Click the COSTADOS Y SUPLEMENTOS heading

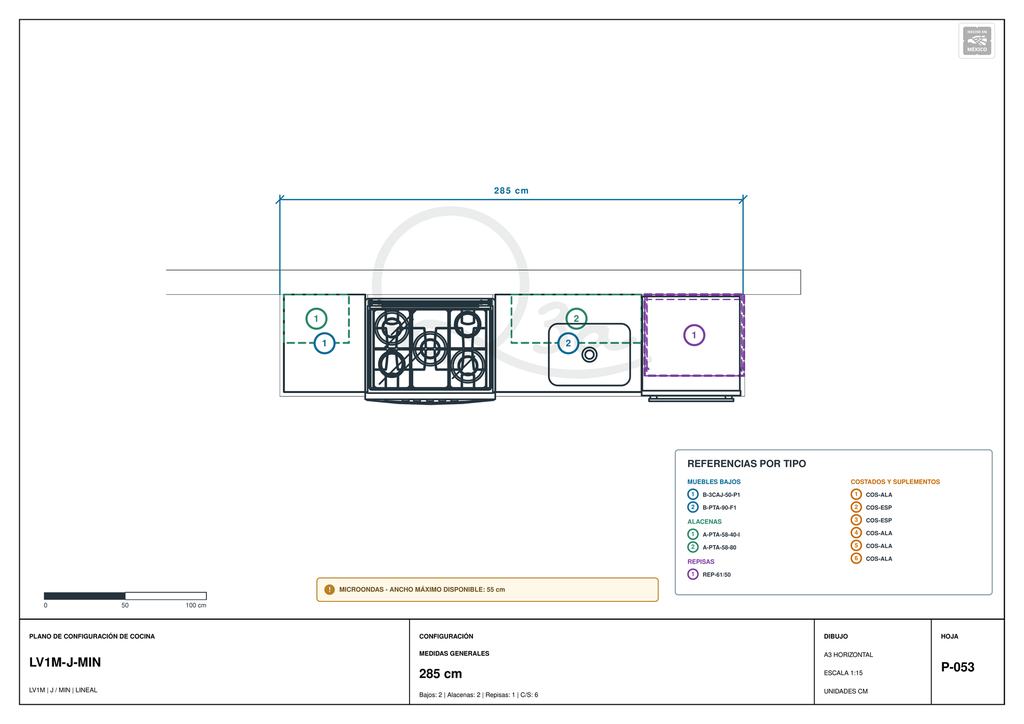[895, 482]
